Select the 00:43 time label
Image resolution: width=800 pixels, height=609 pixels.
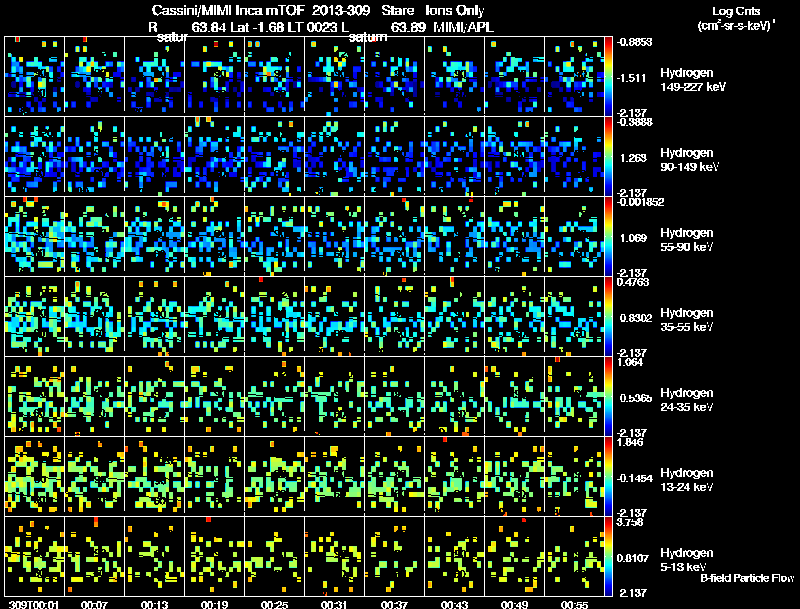454,604
